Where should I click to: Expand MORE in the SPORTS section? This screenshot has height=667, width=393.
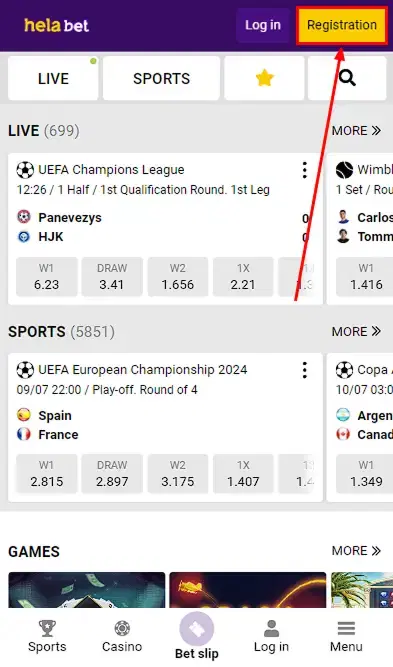[x=356, y=331]
